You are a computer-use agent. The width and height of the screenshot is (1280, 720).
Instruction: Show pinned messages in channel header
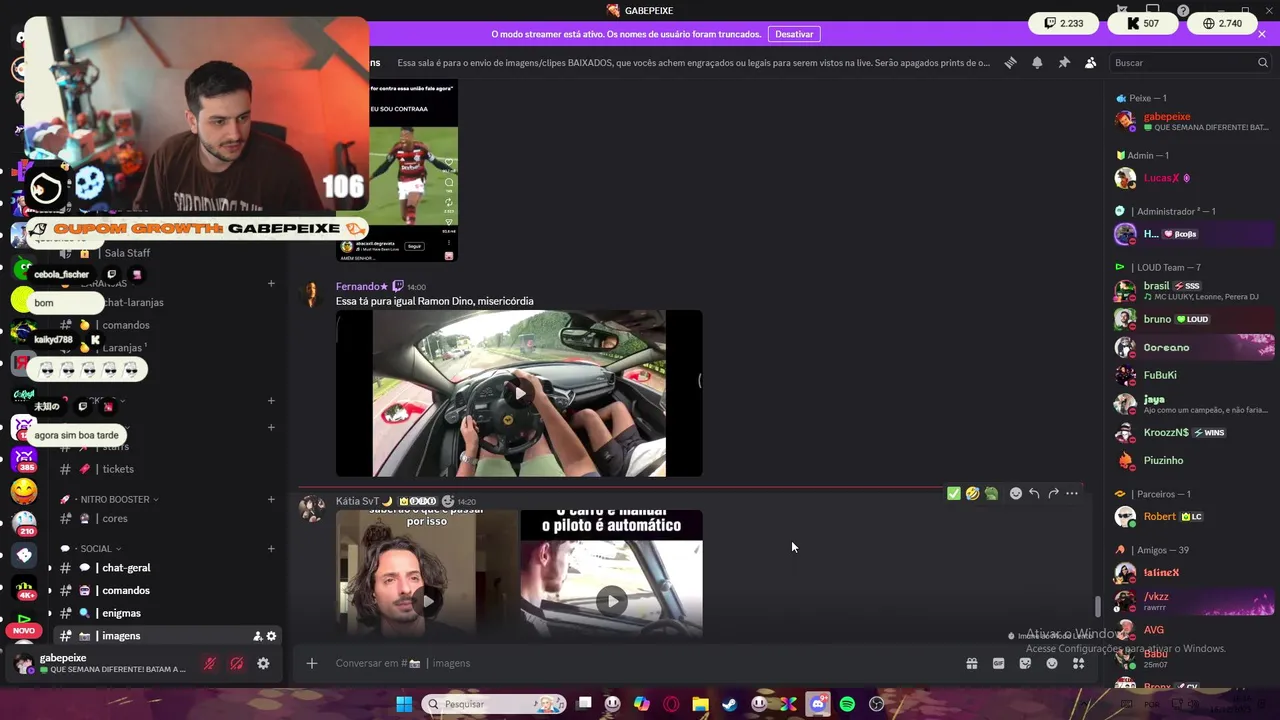click(x=1064, y=62)
